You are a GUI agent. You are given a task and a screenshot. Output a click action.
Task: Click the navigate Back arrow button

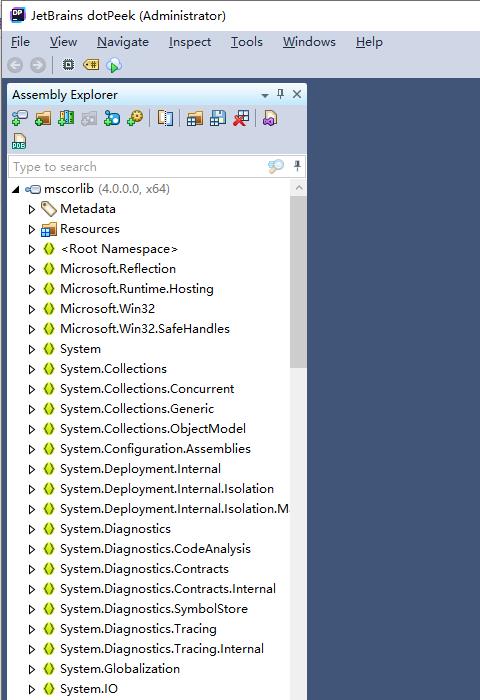(x=15, y=65)
